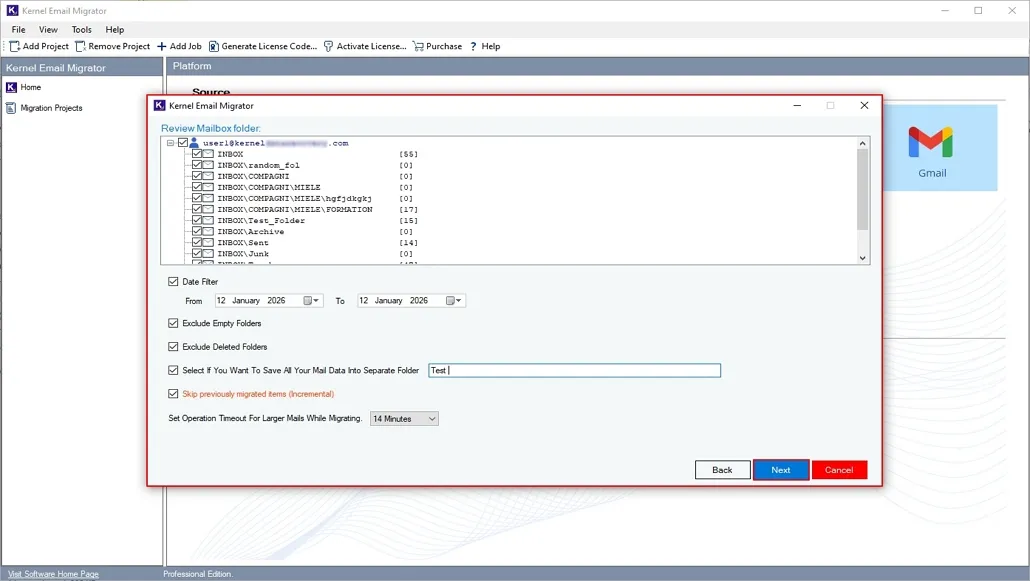
Task: Click the Activate License toolbar icon
Action: 329,46
